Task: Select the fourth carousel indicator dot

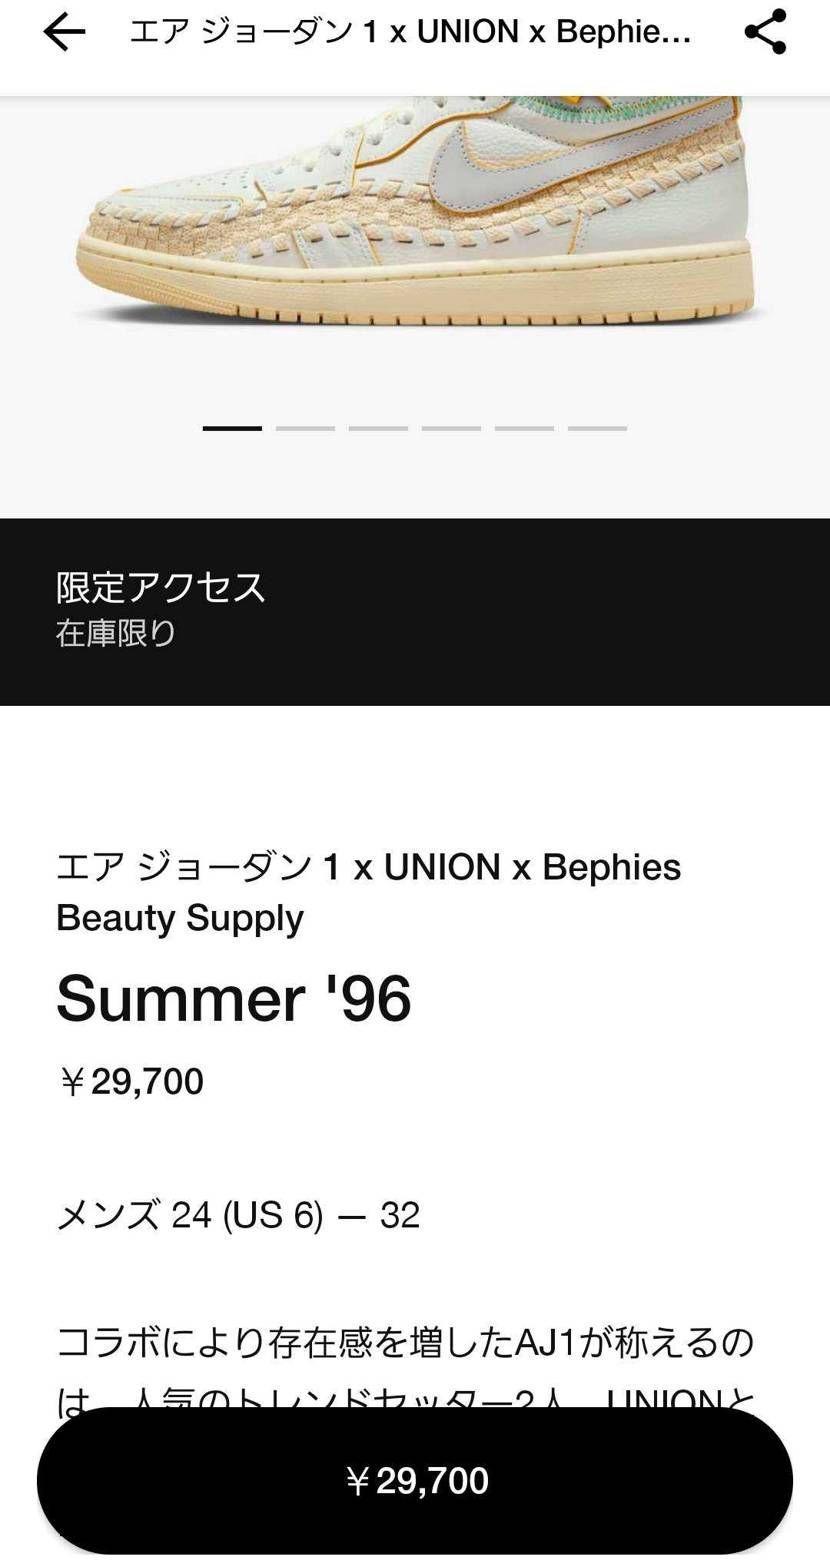Action: (452, 427)
